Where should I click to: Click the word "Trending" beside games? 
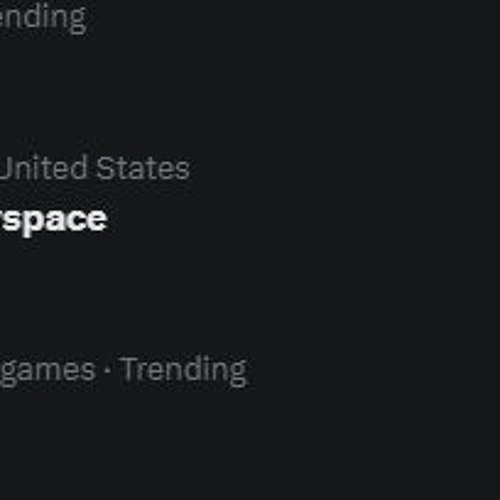coord(184,370)
